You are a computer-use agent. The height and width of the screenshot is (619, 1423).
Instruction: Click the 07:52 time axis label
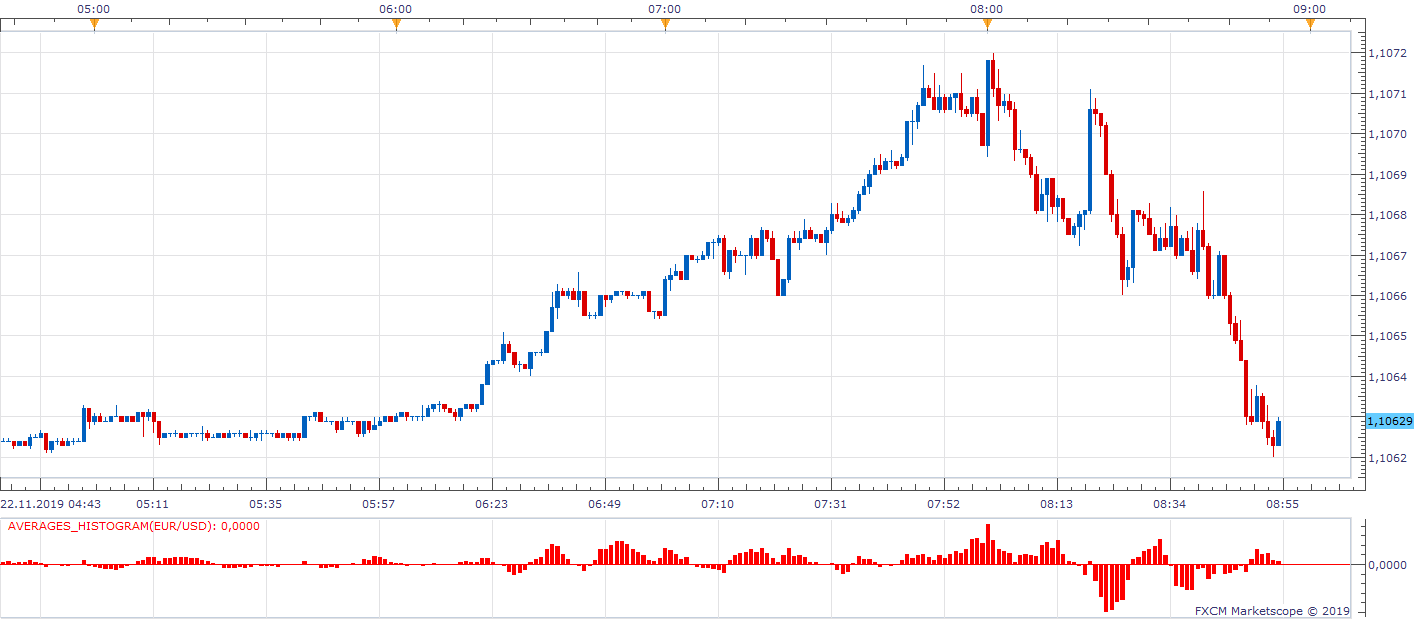[944, 504]
